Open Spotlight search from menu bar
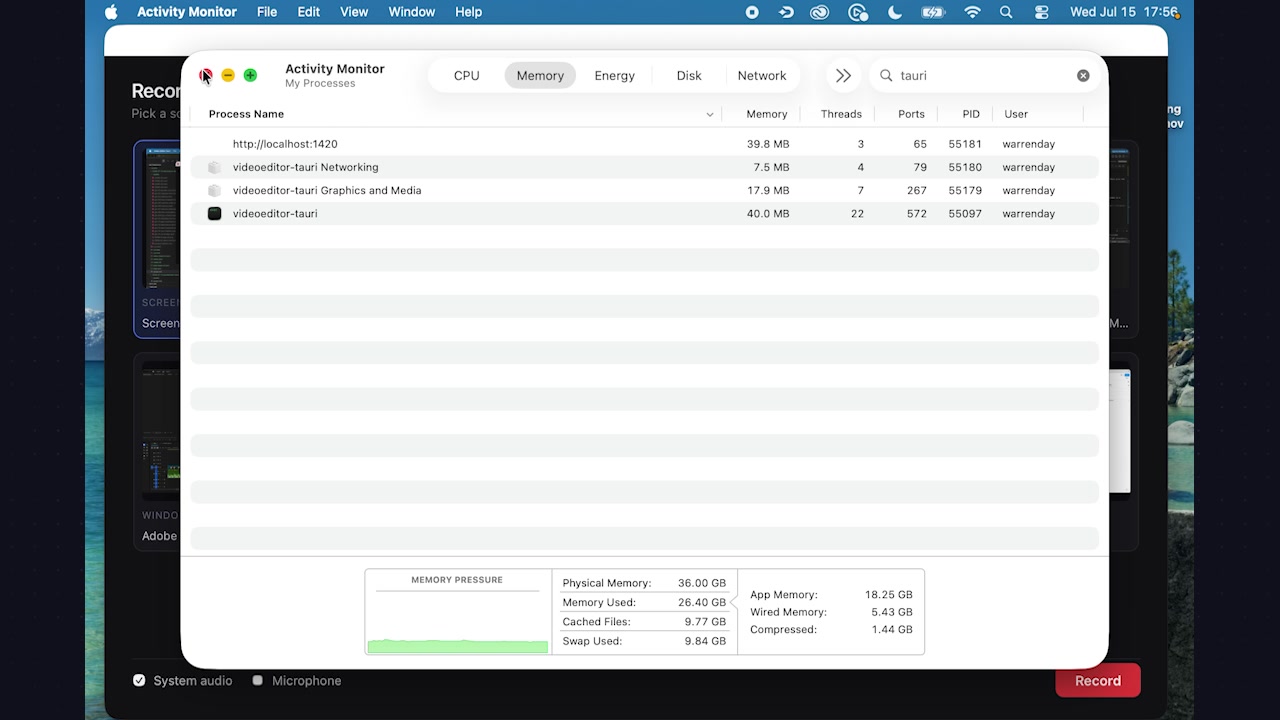This screenshot has height=720, width=1280. 1006,12
